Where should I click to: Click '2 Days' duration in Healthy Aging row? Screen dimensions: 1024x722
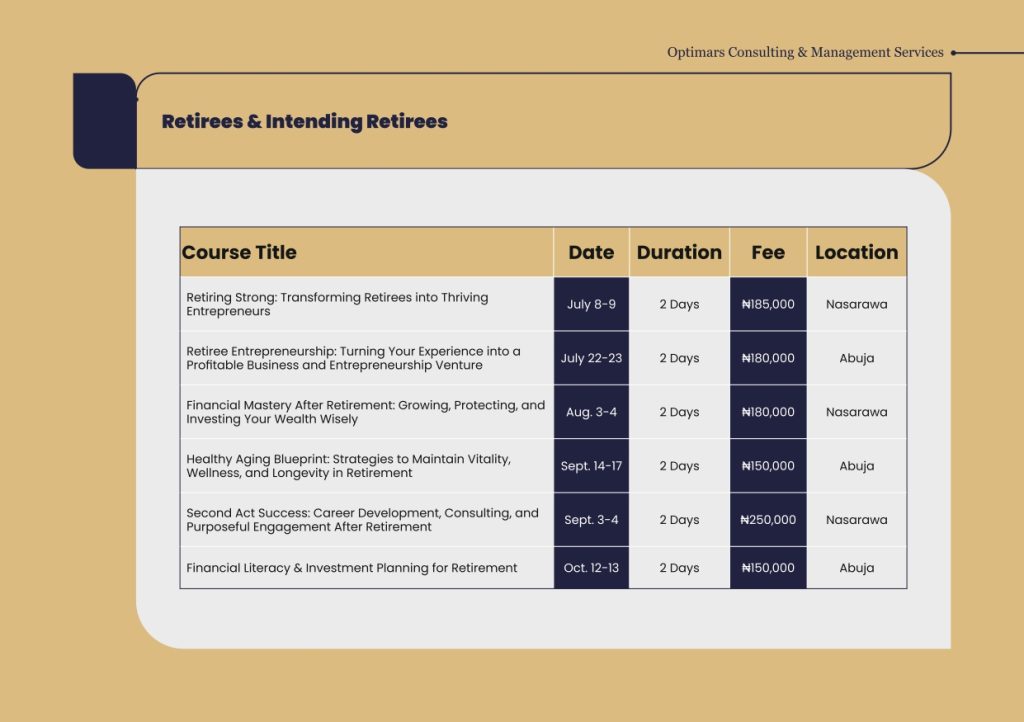[x=679, y=466]
